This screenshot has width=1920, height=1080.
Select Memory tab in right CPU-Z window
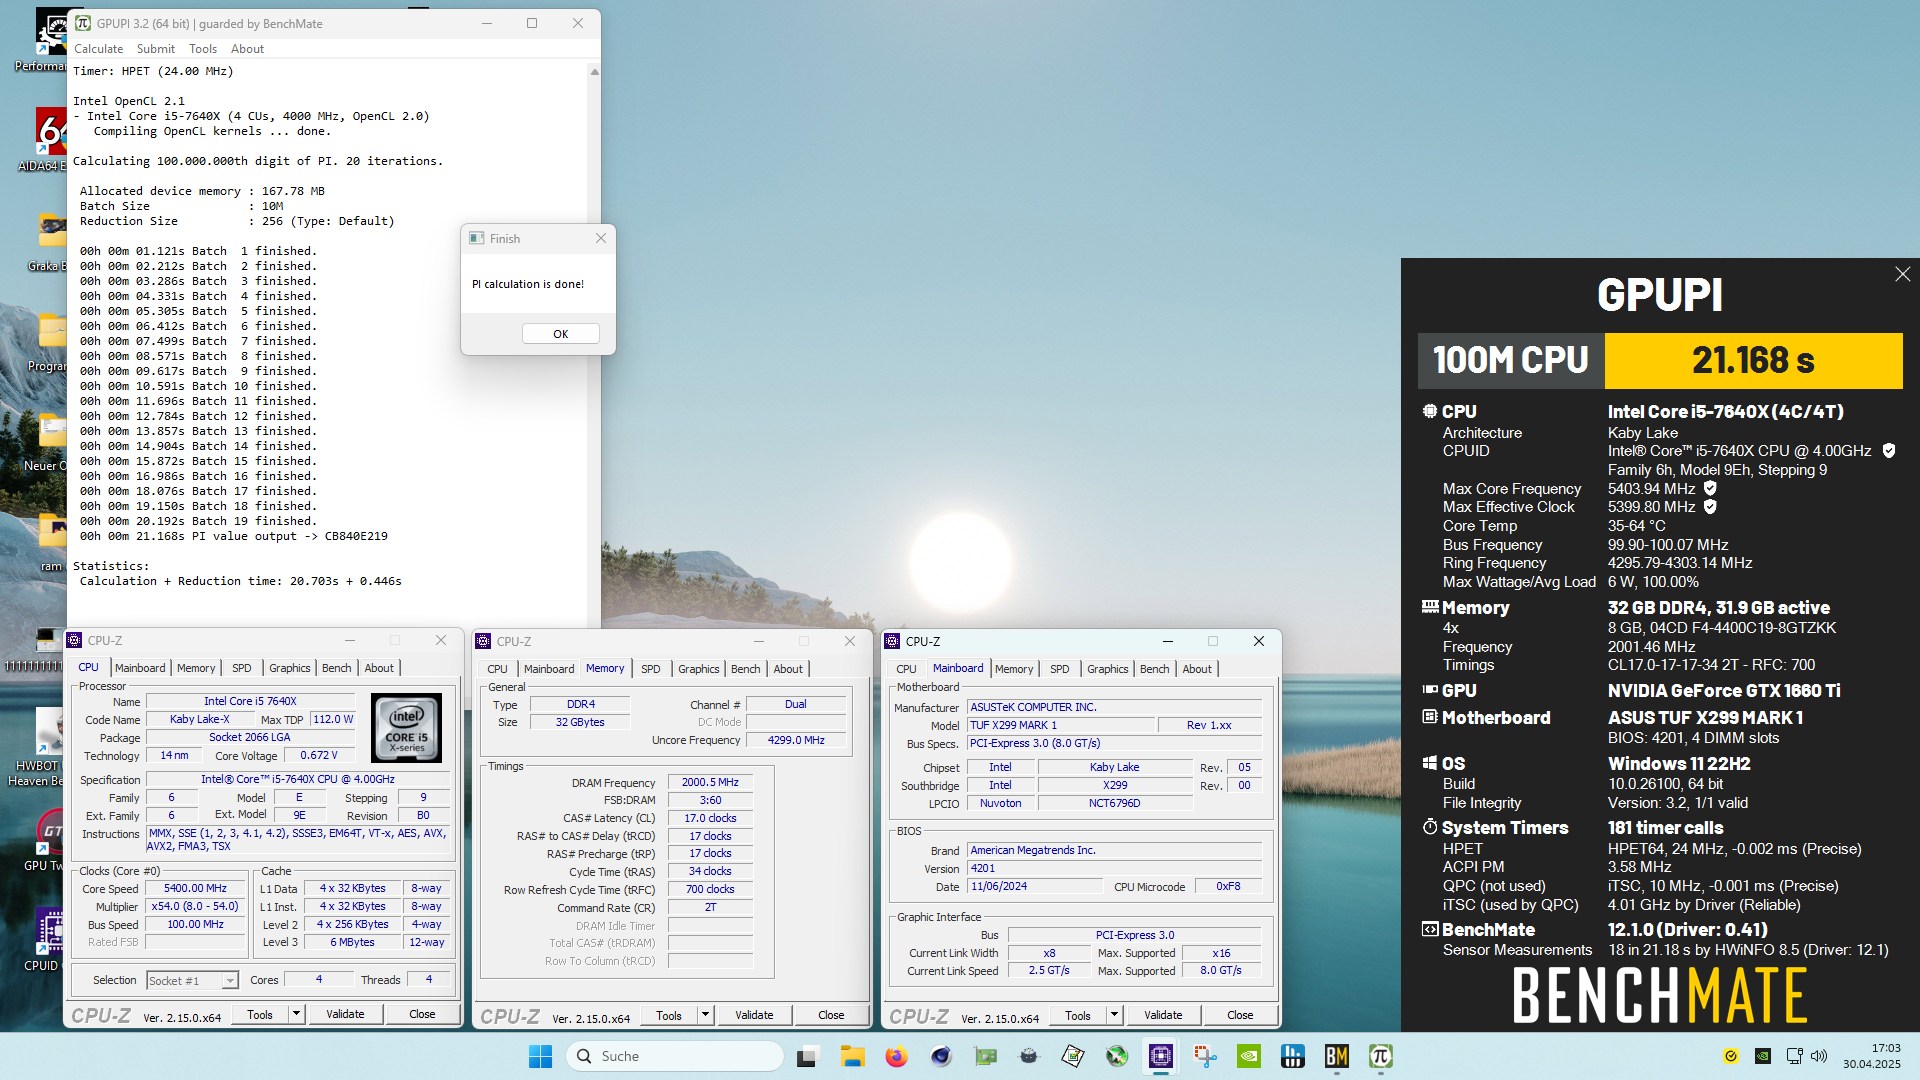[1014, 669]
